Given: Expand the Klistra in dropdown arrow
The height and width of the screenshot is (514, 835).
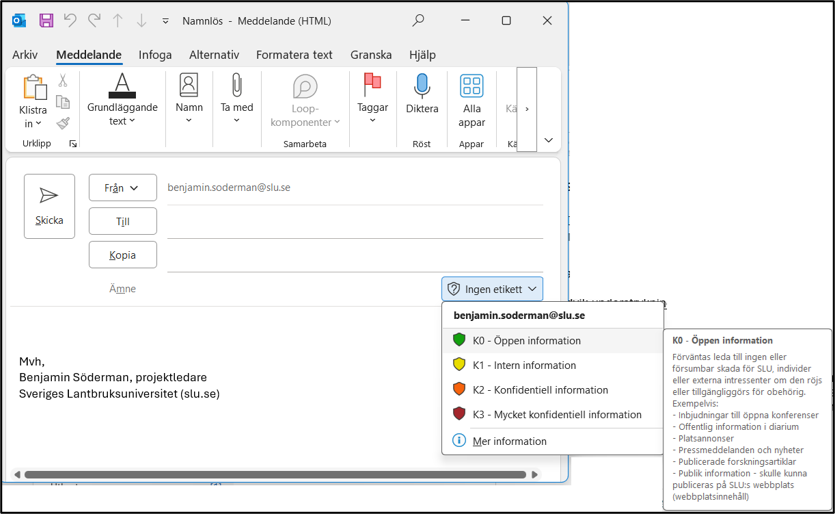Looking at the screenshot, I should click(x=38, y=124).
